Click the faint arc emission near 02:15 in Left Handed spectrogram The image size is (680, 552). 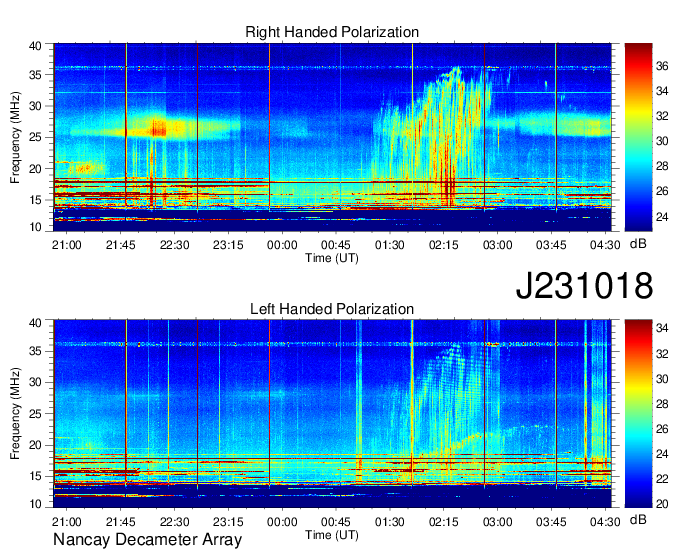[477, 438]
